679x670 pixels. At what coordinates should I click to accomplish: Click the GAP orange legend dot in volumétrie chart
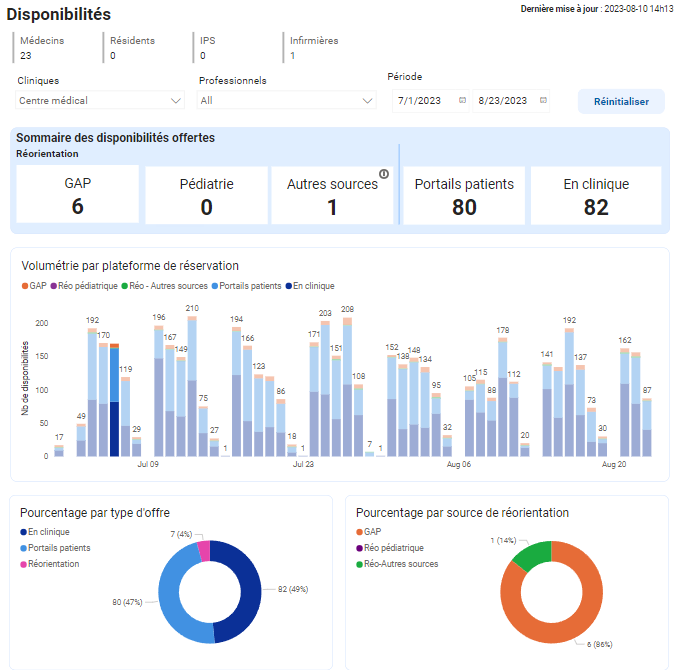click(x=25, y=286)
